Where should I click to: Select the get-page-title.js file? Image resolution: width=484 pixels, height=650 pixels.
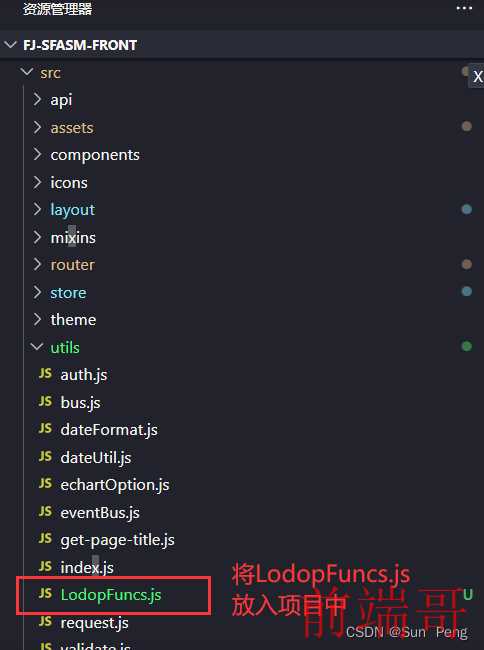[117, 540]
